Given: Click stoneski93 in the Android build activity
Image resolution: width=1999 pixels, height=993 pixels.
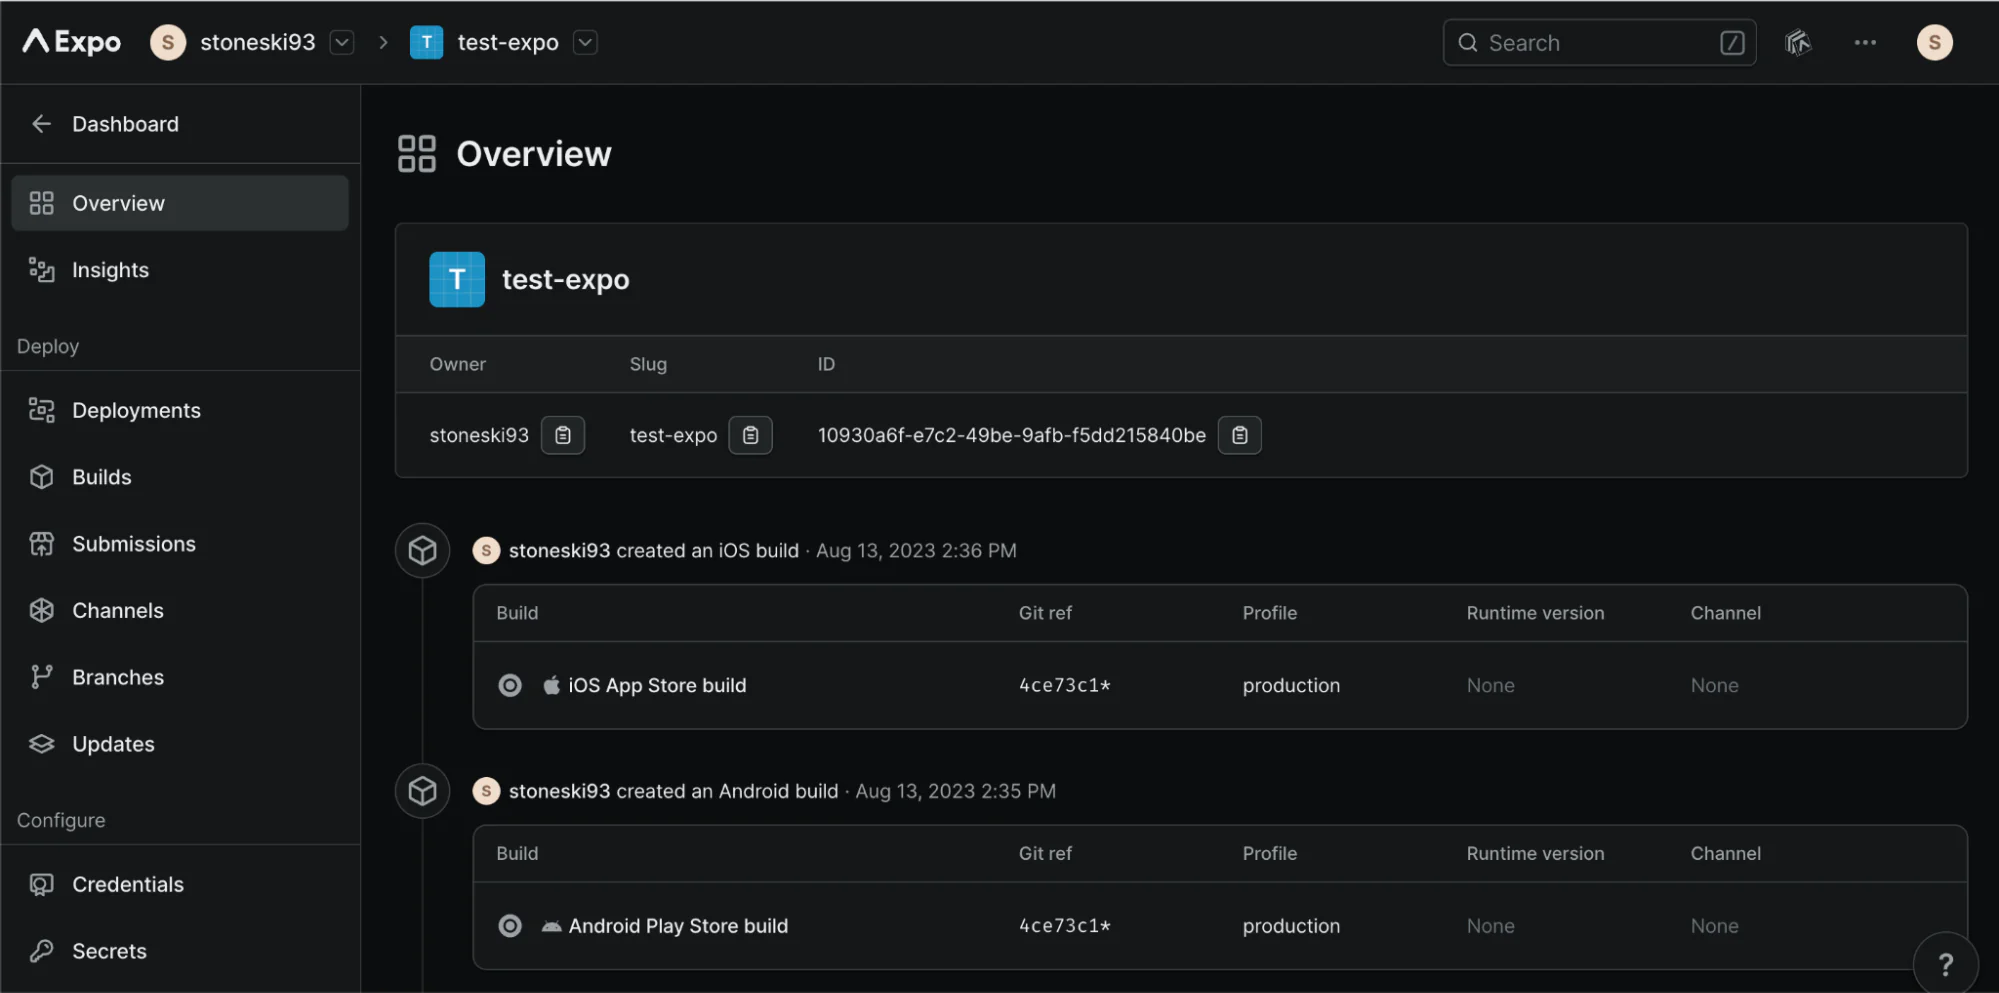Looking at the screenshot, I should [559, 791].
